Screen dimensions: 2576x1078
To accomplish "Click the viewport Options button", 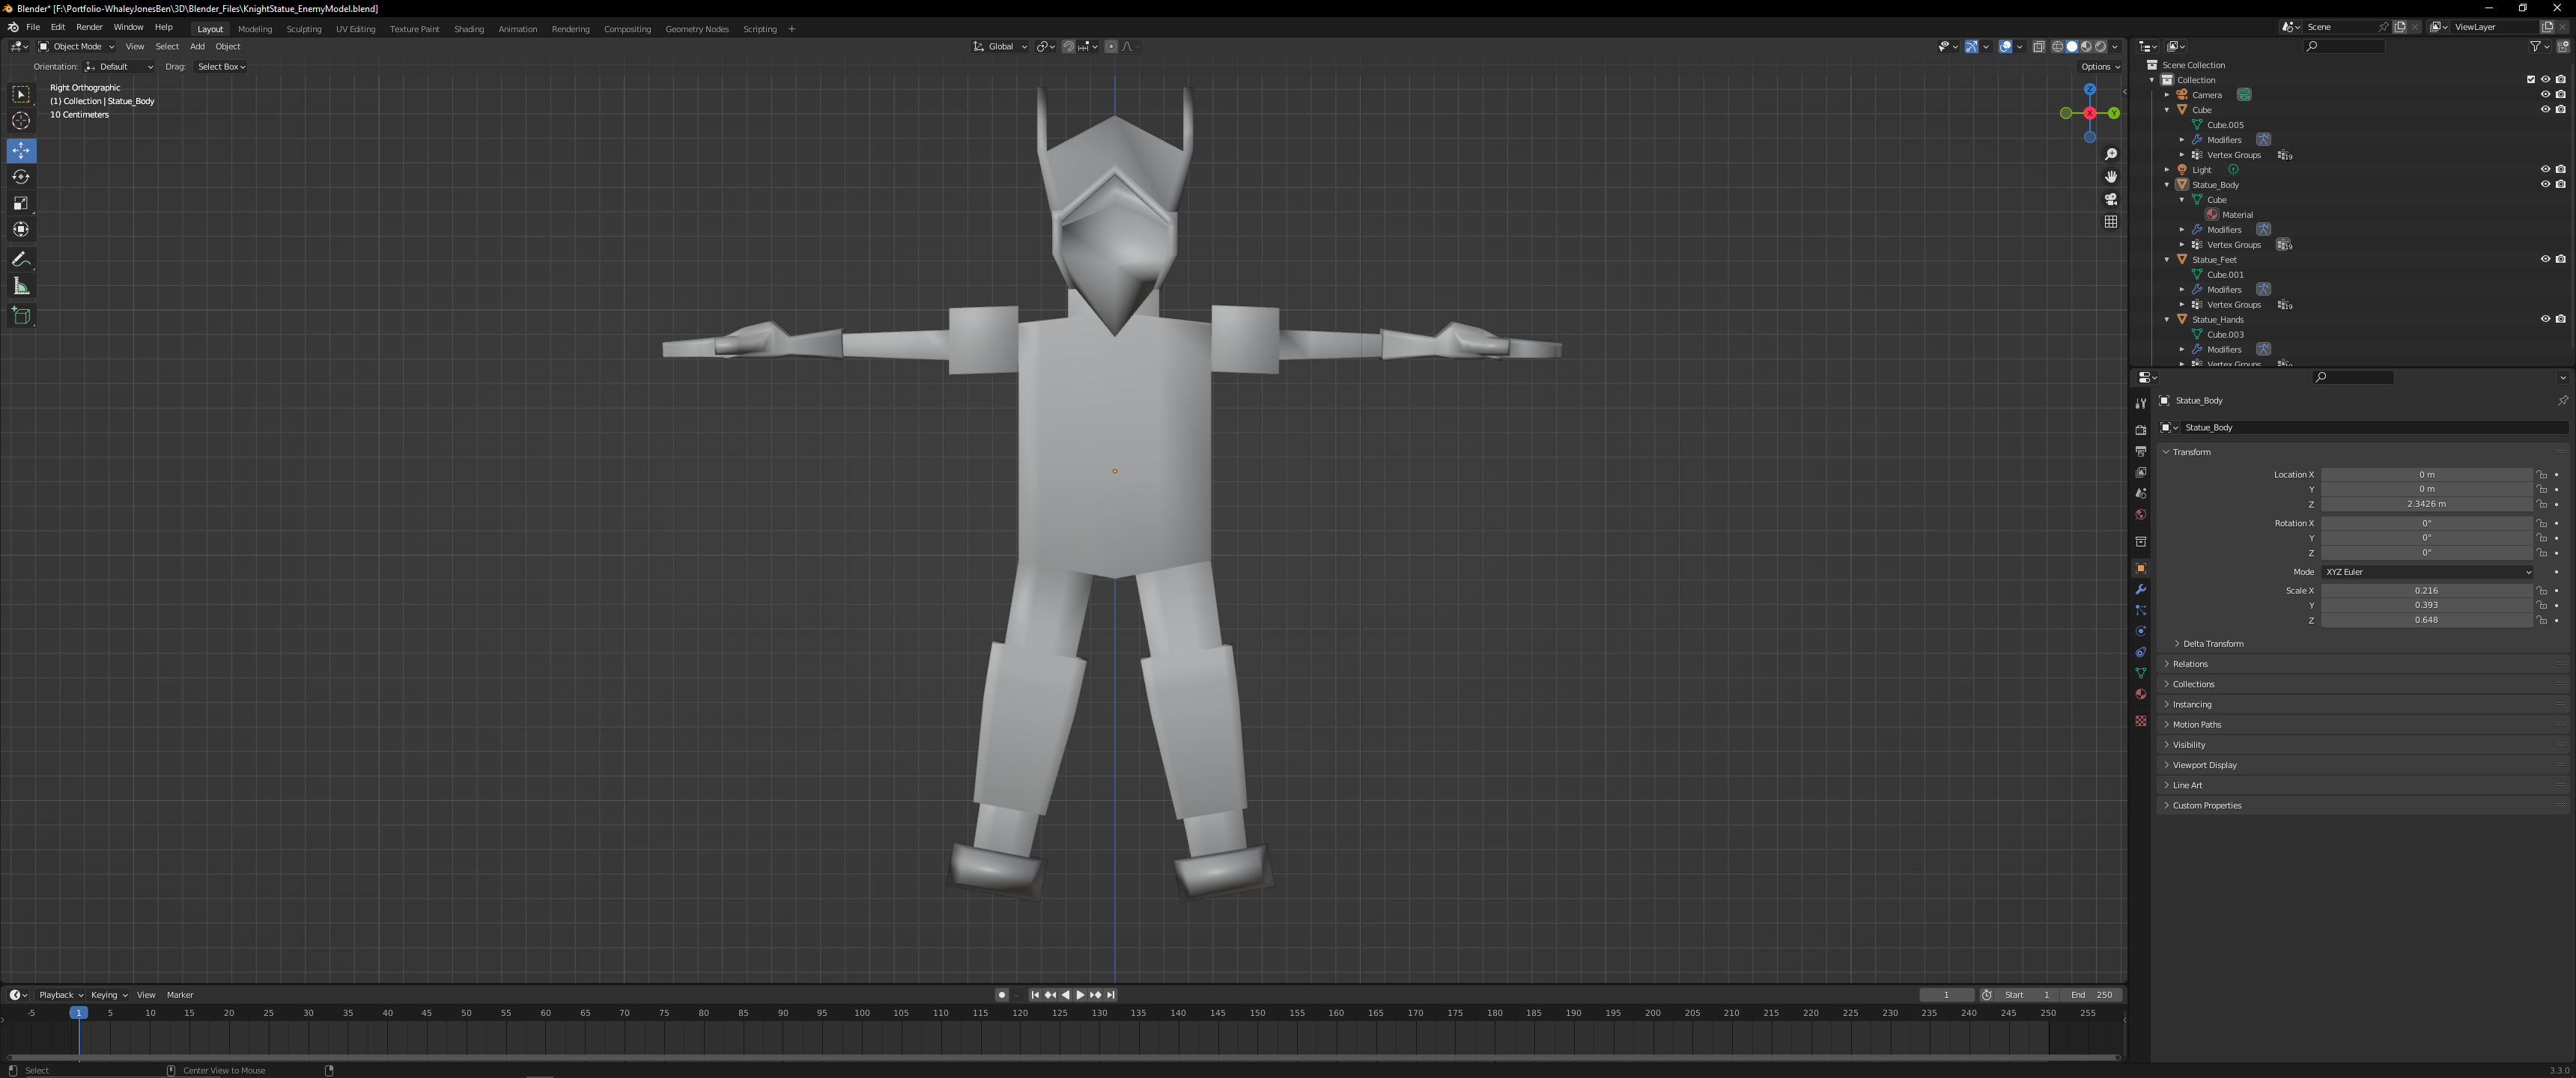I will tap(2099, 67).
